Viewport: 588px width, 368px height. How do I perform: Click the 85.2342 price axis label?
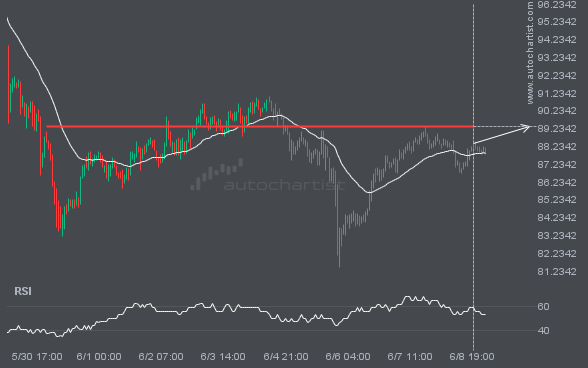coord(556,200)
